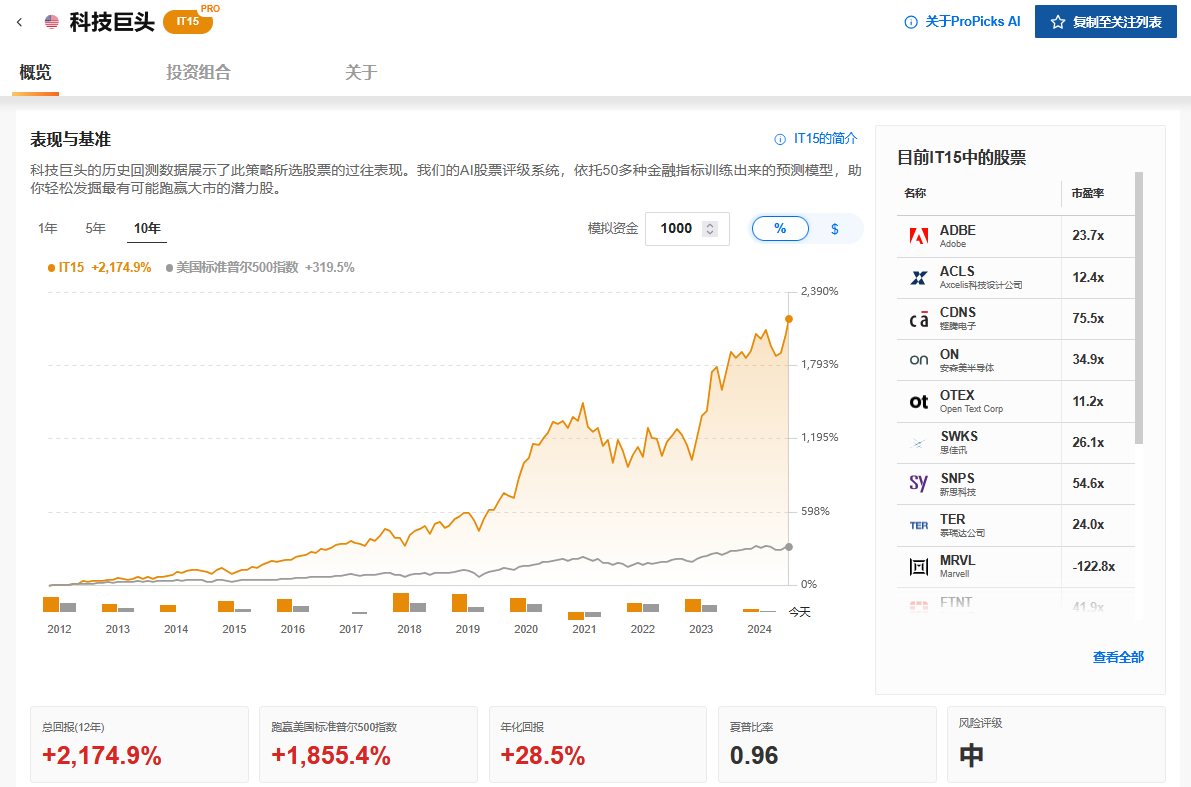
Task: Select the 10年 time range
Action: tap(147, 229)
